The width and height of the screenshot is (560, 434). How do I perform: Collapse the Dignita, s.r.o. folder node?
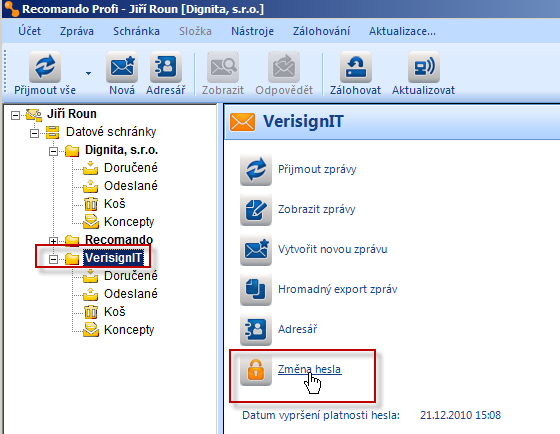pos(53,151)
